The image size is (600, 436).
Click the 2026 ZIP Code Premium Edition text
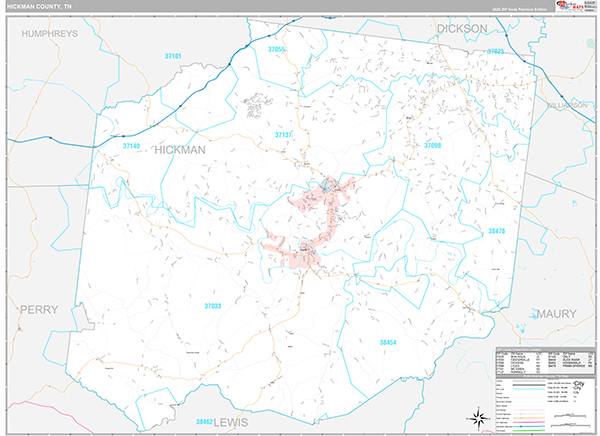point(519,9)
